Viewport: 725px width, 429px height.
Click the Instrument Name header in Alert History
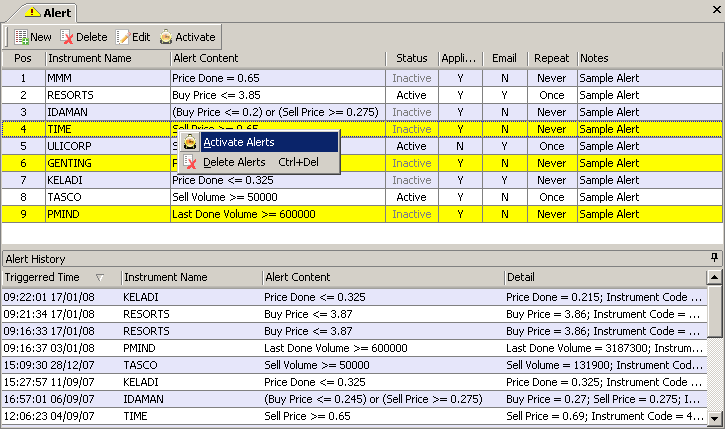click(x=191, y=277)
